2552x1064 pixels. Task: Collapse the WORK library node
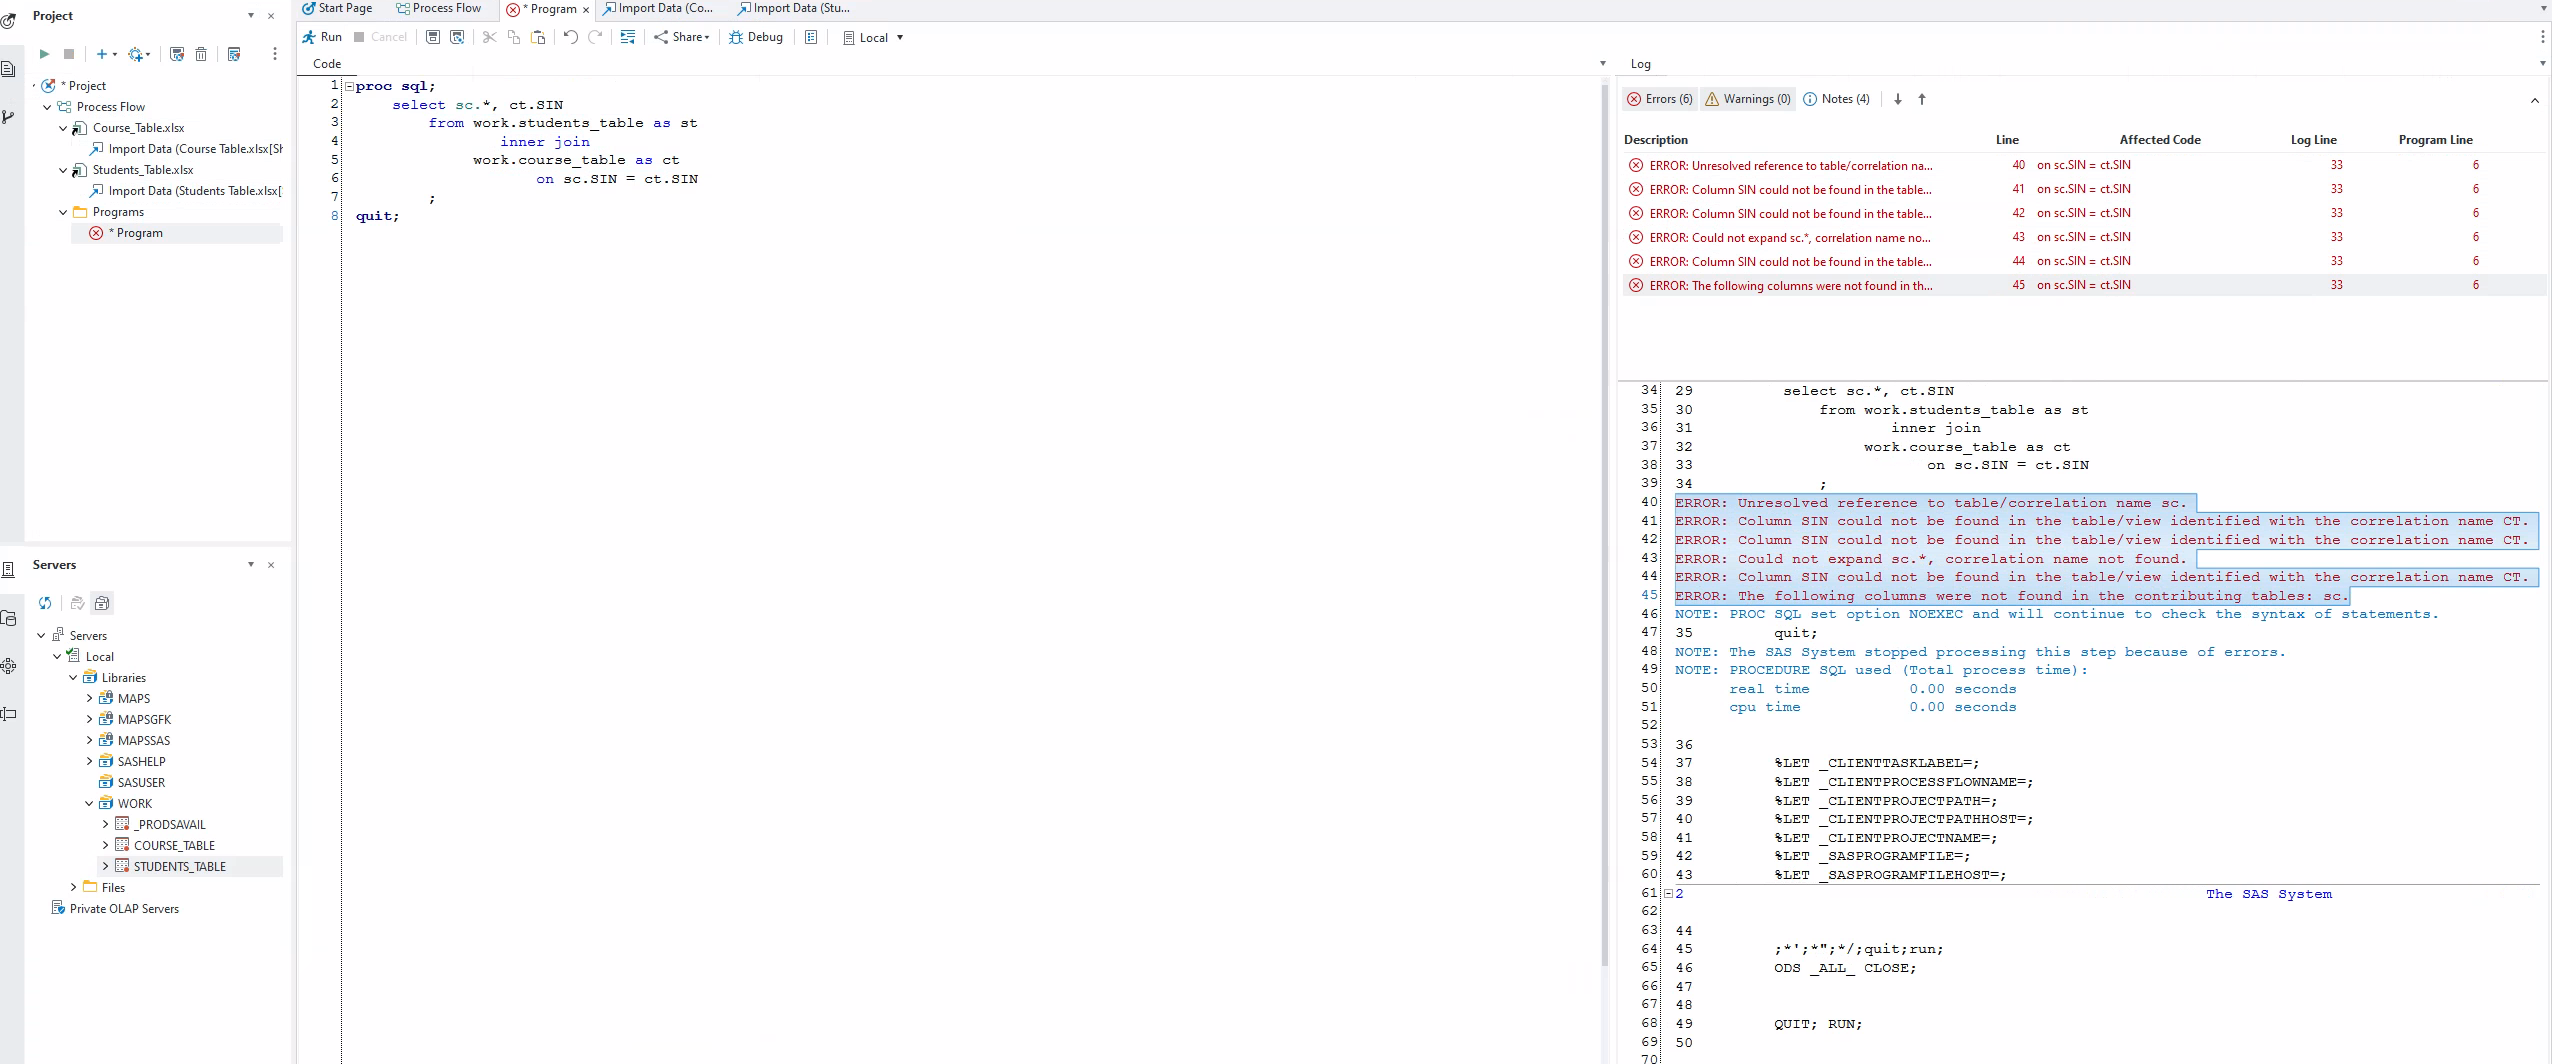click(x=91, y=803)
